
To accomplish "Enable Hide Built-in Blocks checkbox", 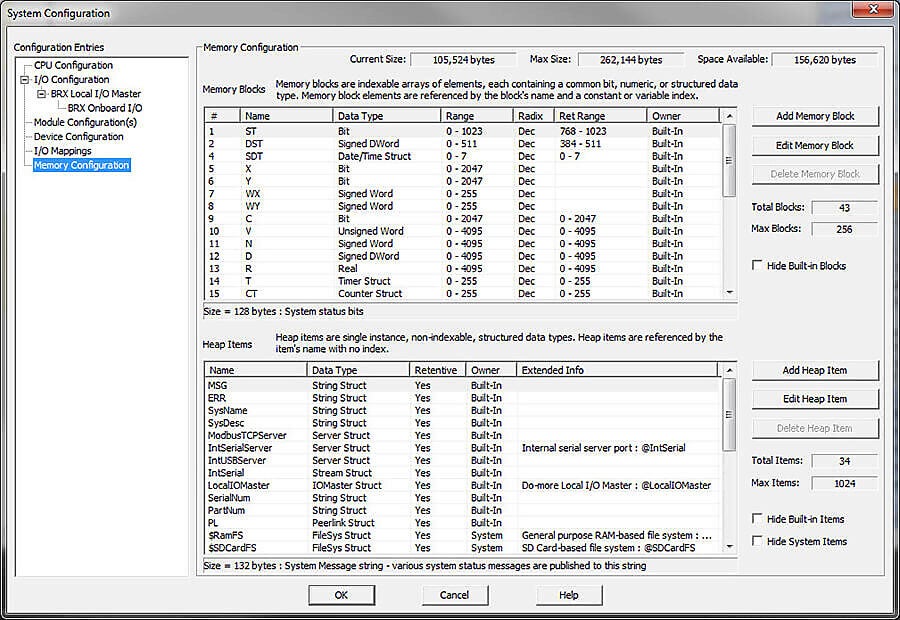I will click(757, 265).
